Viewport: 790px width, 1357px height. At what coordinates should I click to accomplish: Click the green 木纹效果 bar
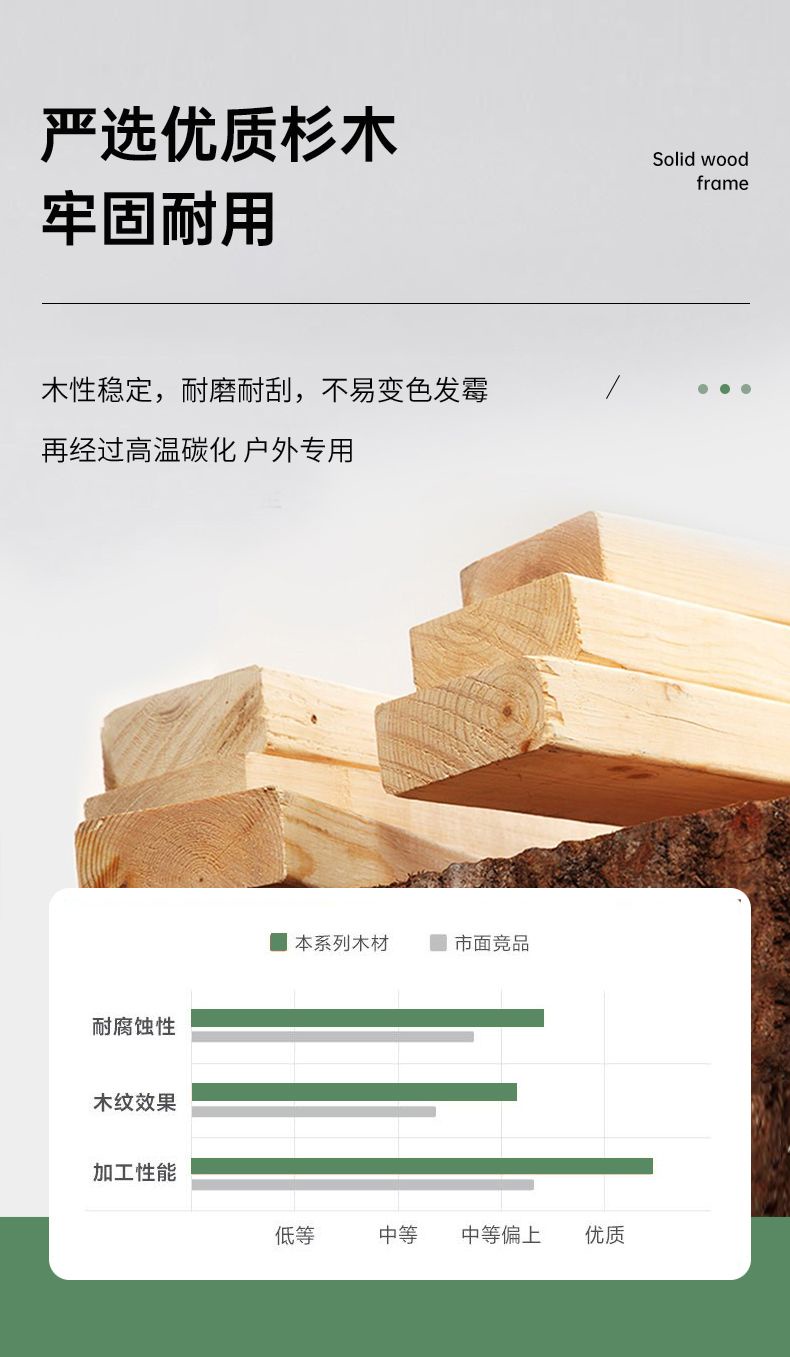354,1092
